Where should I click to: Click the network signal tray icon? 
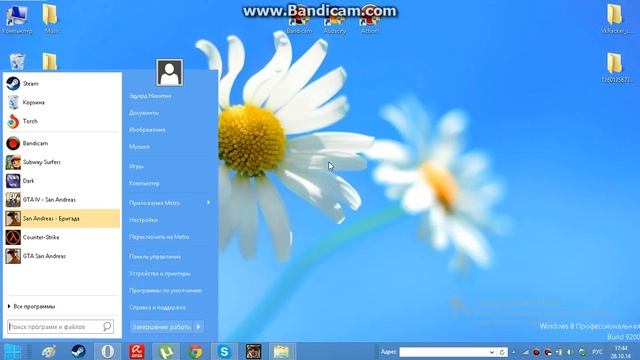[525, 352]
